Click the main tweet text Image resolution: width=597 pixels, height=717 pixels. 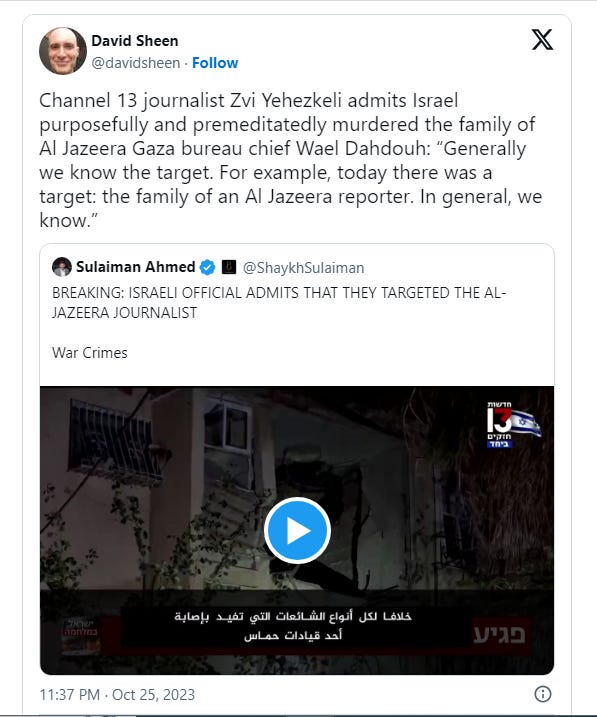point(291,160)
